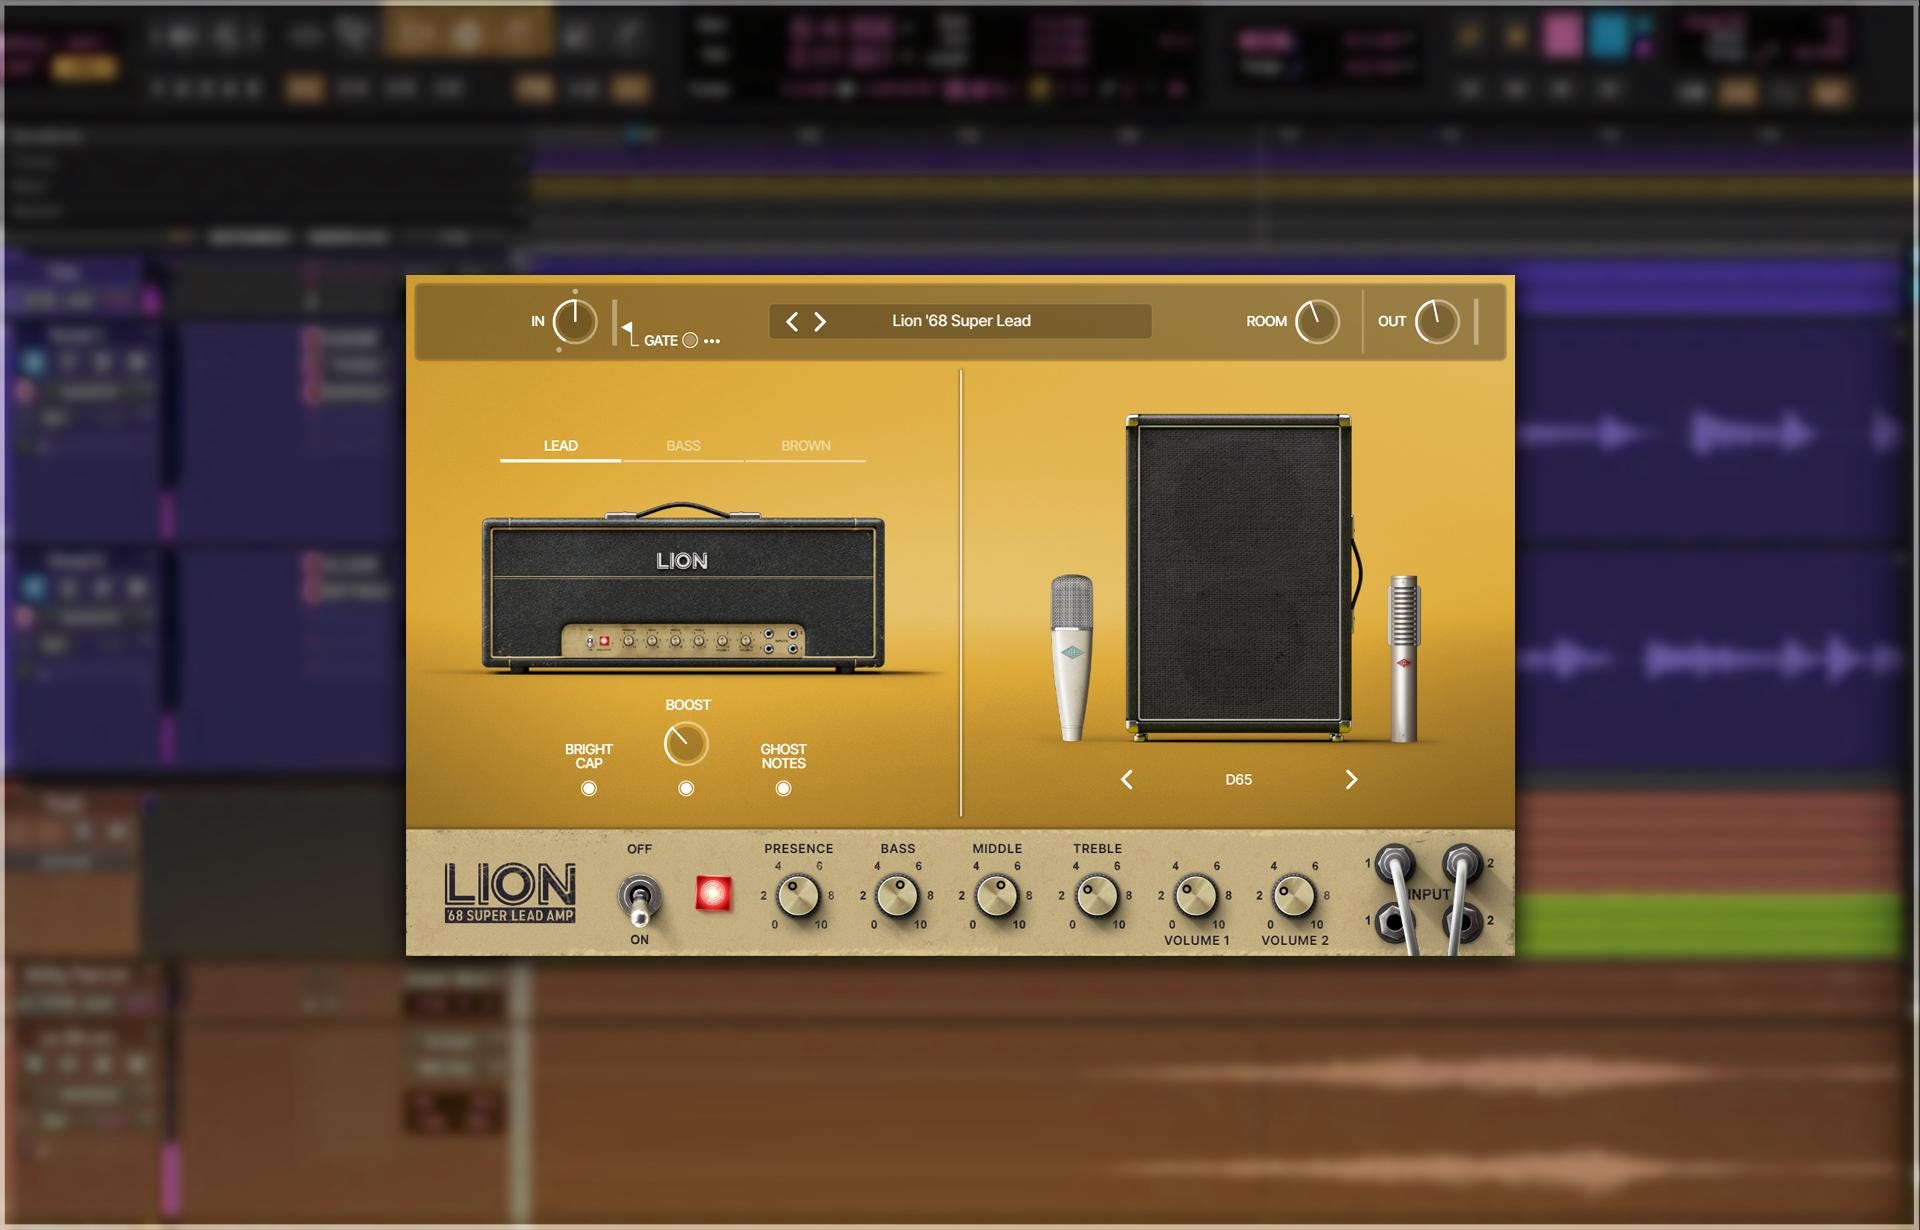Adjust the VOLUME 2 knob

(x=1294, y=897)
